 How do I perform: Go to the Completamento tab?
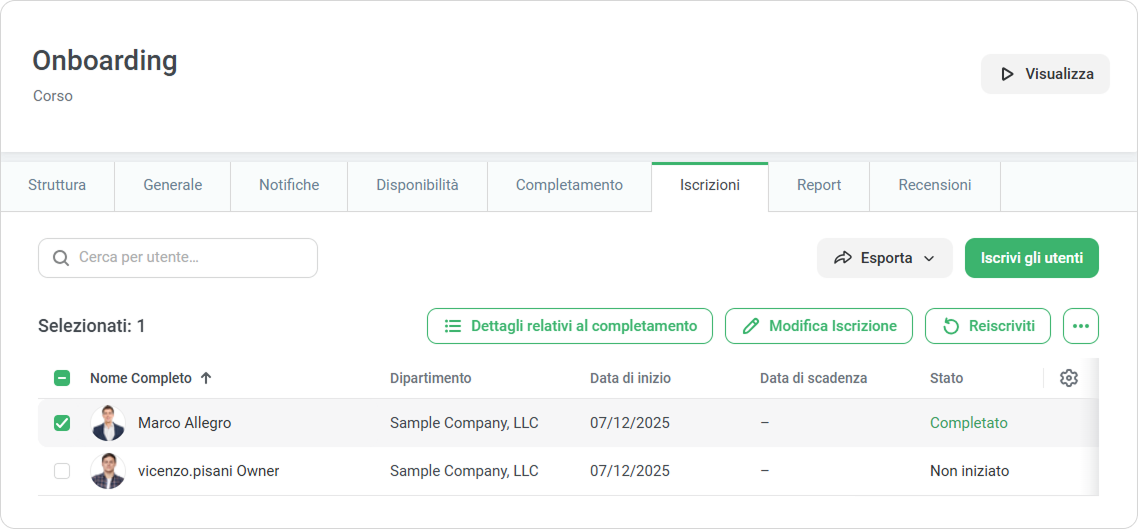[569, 185]
